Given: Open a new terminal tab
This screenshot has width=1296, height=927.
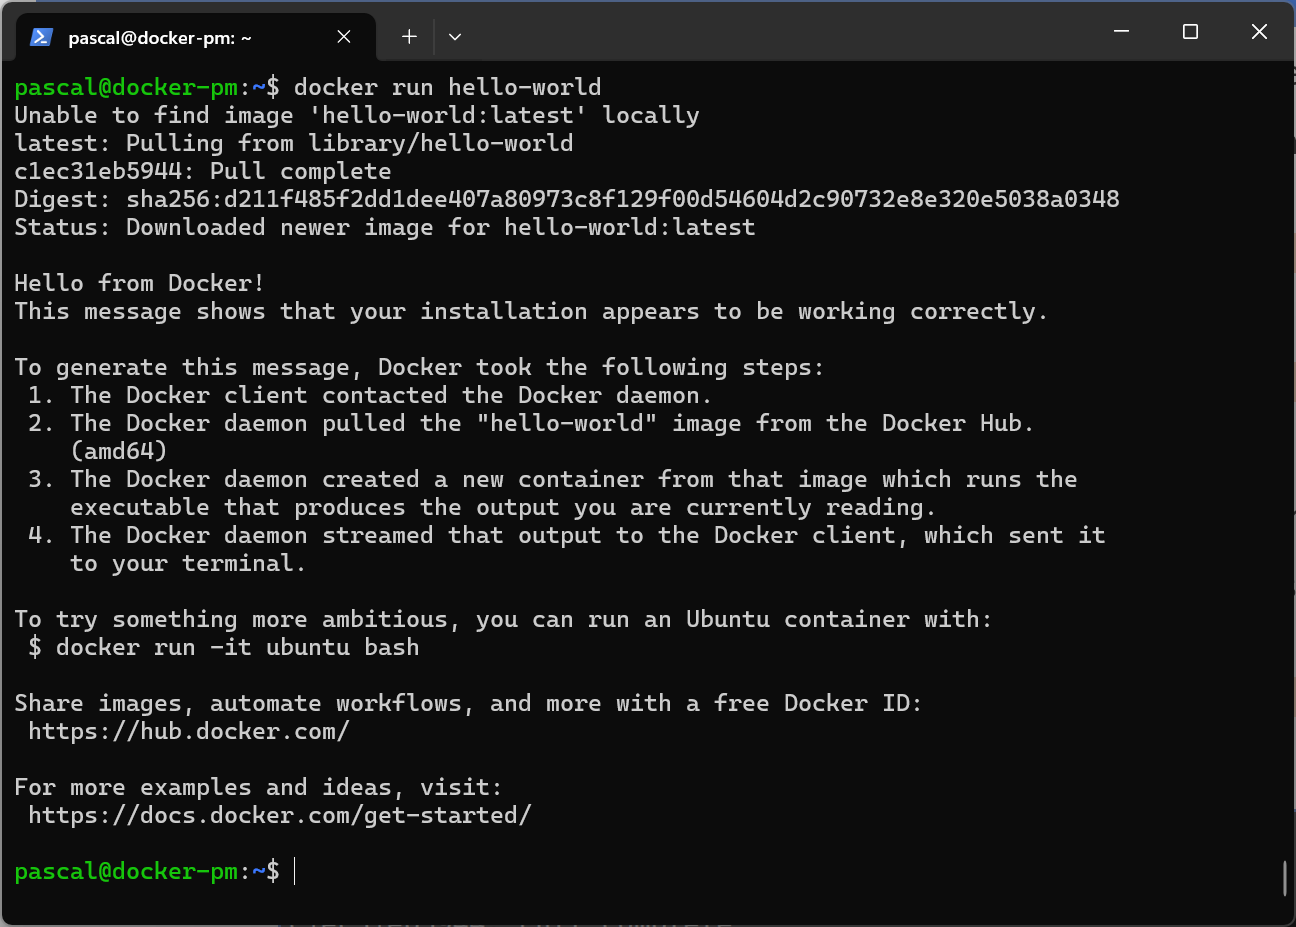Looking at the screenshot, I should pyautogui.click(x=409, y=37).
